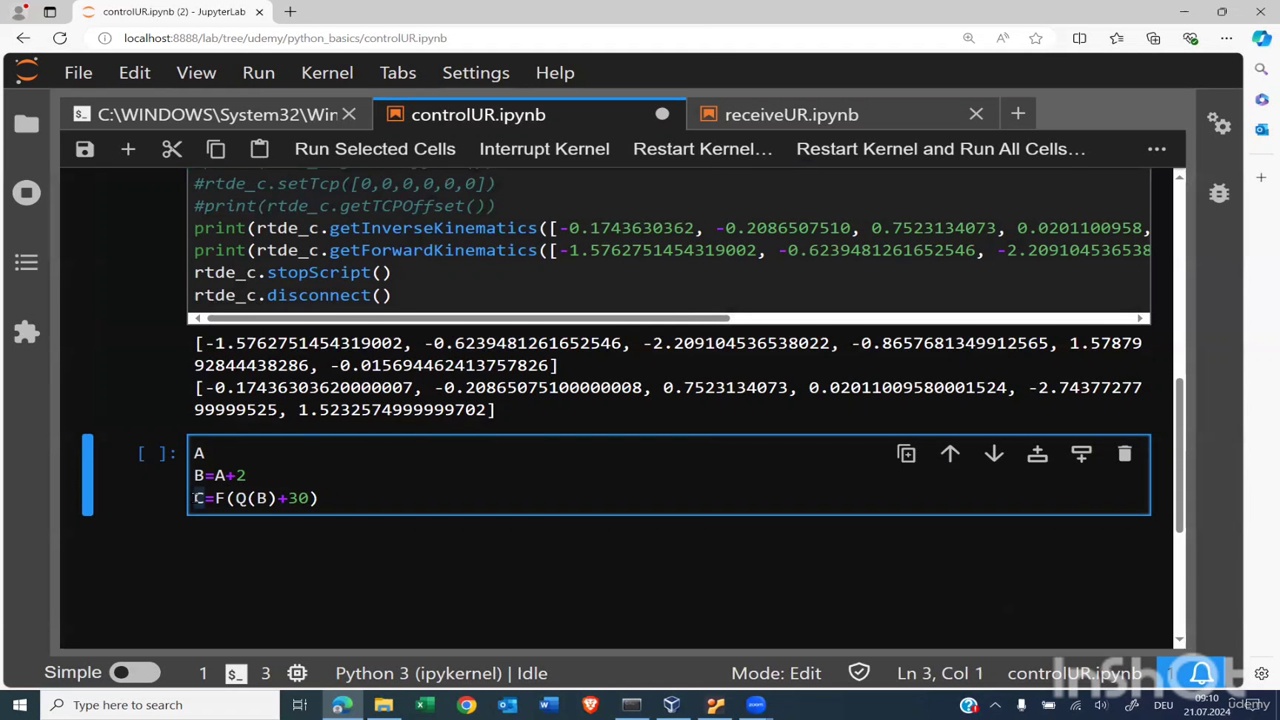Open a new browser tab
This screenshot has width=1280, height=720.
pos(290,12)
